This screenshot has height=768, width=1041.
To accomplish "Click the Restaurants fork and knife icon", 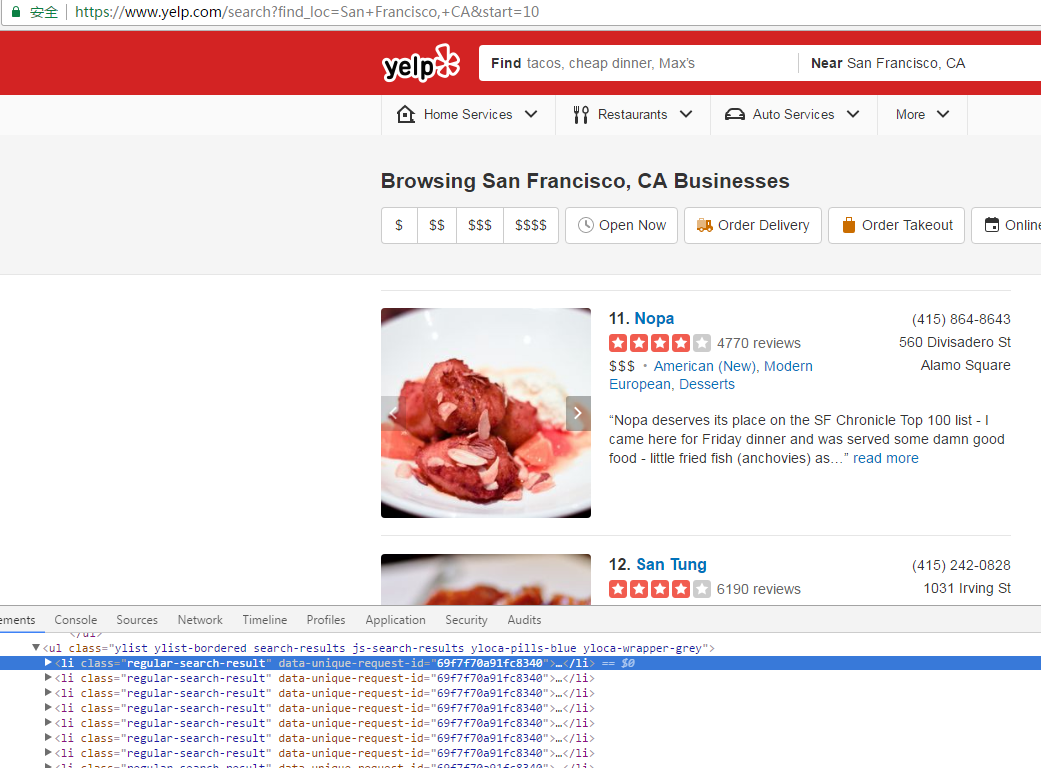I will [x=581, y=115].
